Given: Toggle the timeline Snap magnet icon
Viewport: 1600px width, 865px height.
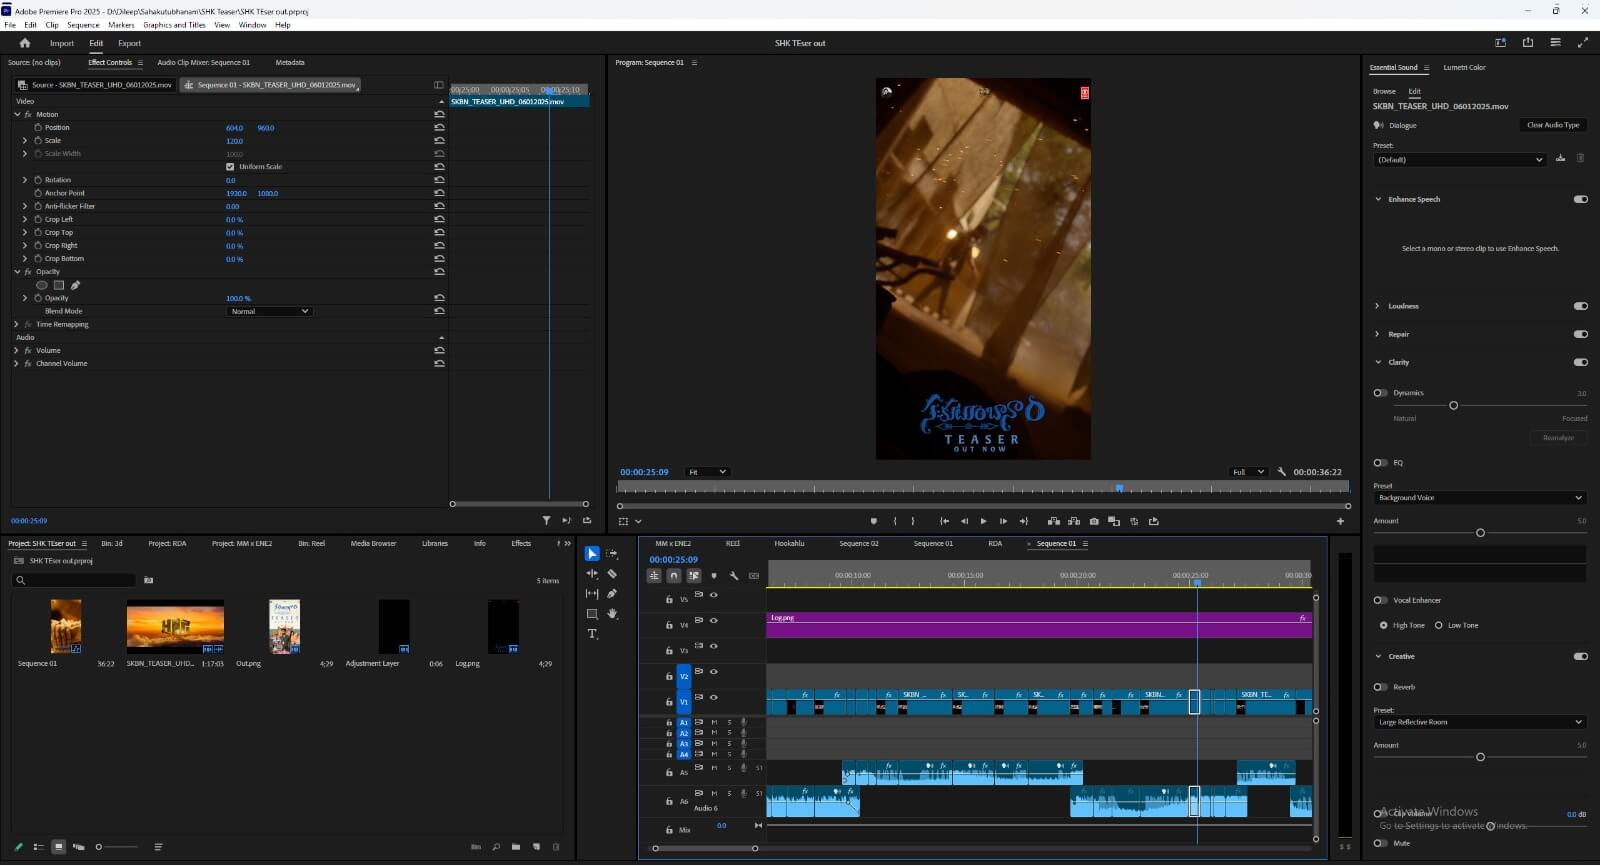Looking at the screenshot, I should (x=674, y=576).
